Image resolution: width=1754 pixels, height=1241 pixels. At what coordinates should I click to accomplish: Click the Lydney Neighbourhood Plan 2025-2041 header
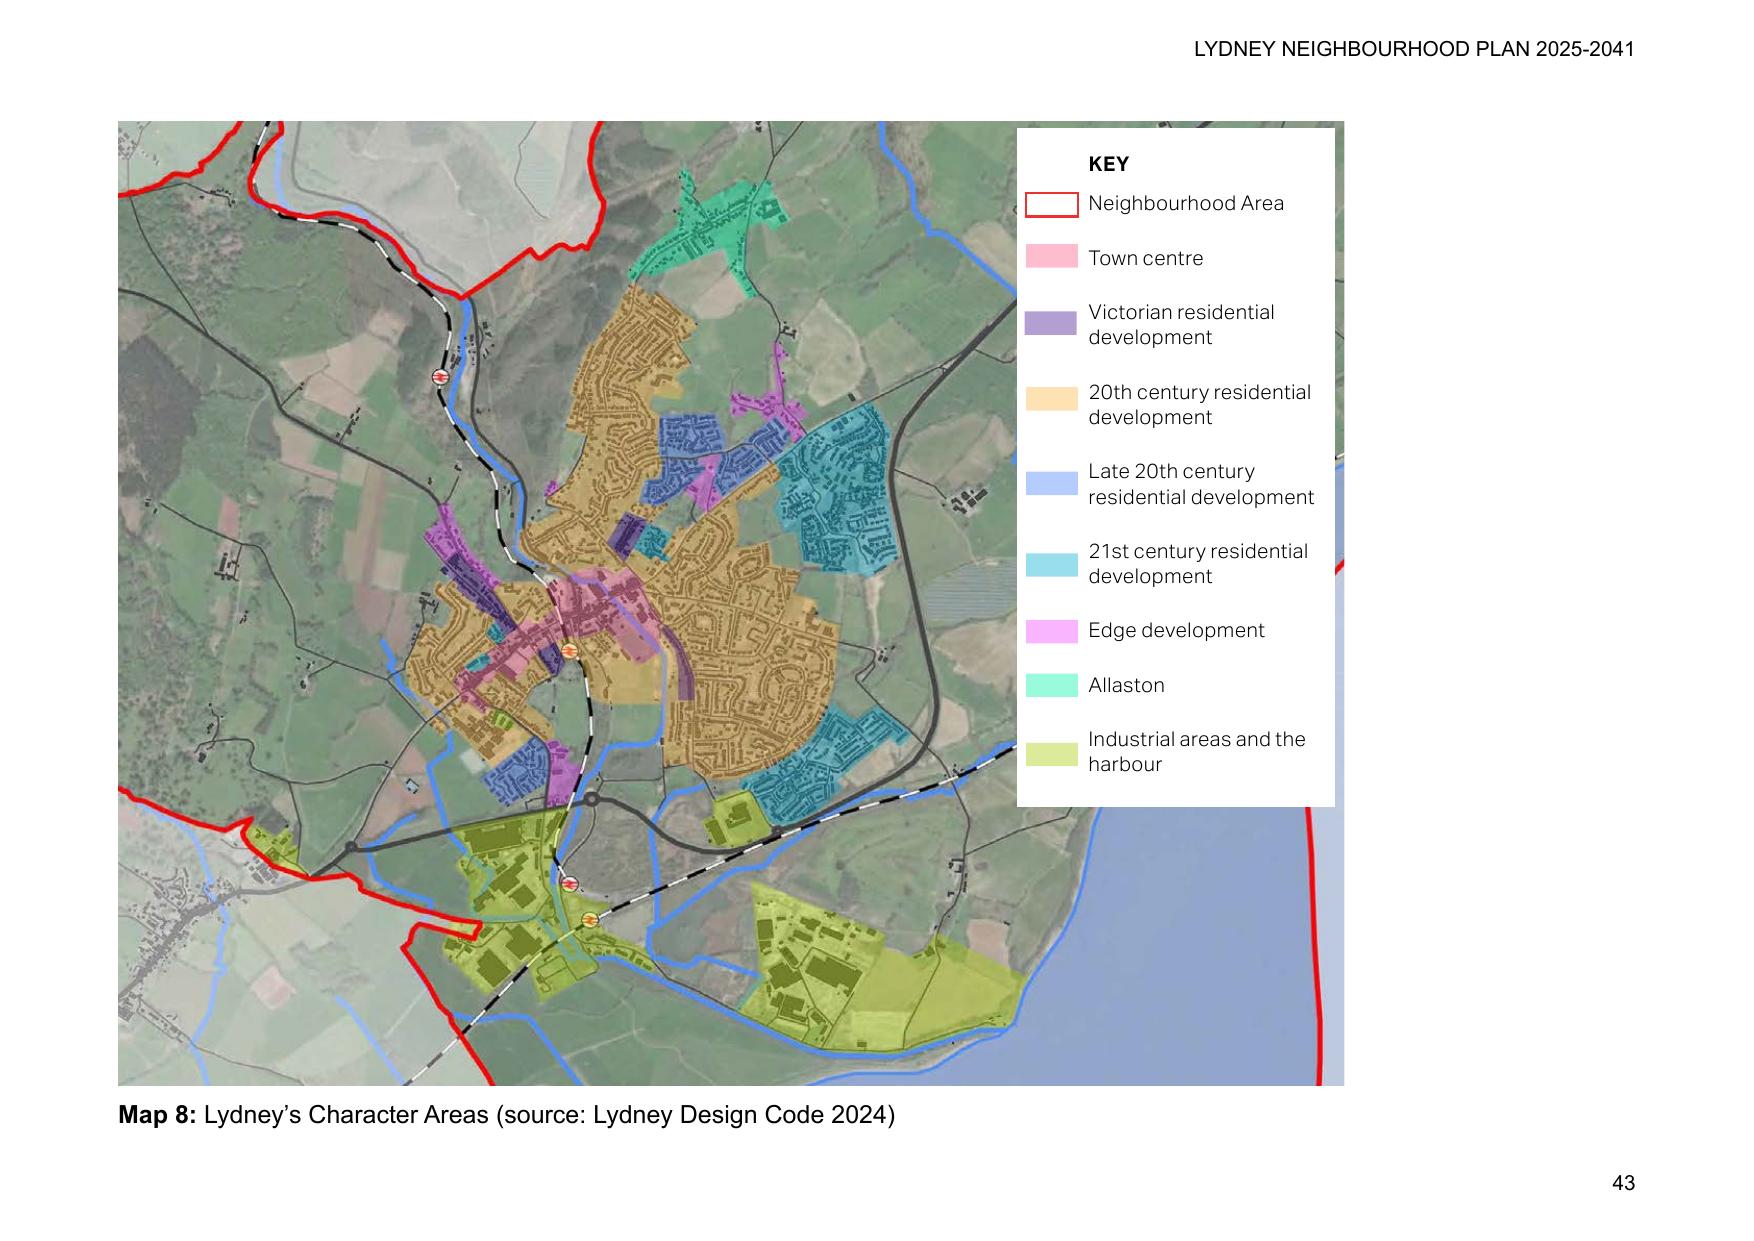coord(1414,49)
